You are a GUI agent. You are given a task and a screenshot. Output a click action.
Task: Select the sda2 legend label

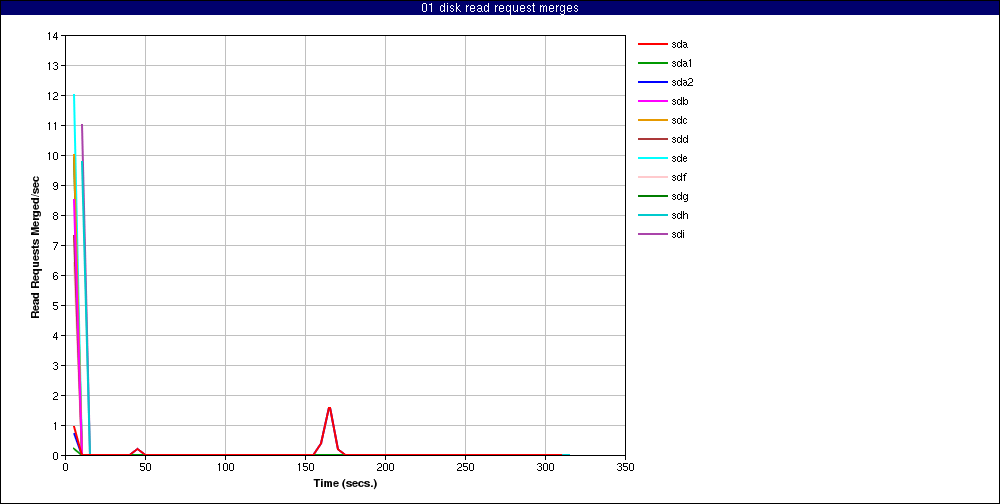pos(682,82)
